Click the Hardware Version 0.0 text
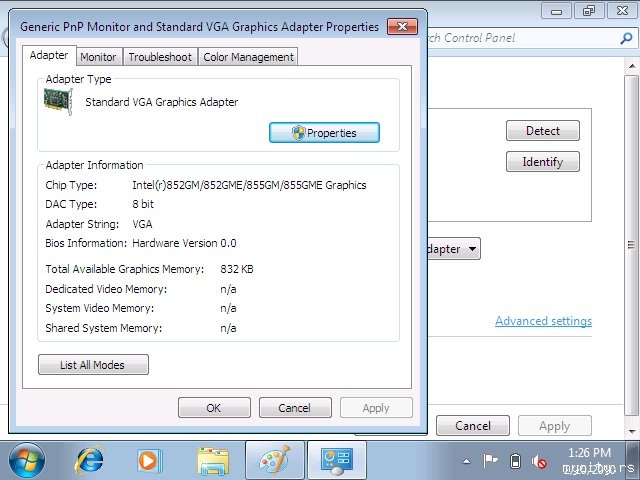Screen dimensions: 640x480 point(184,243)
